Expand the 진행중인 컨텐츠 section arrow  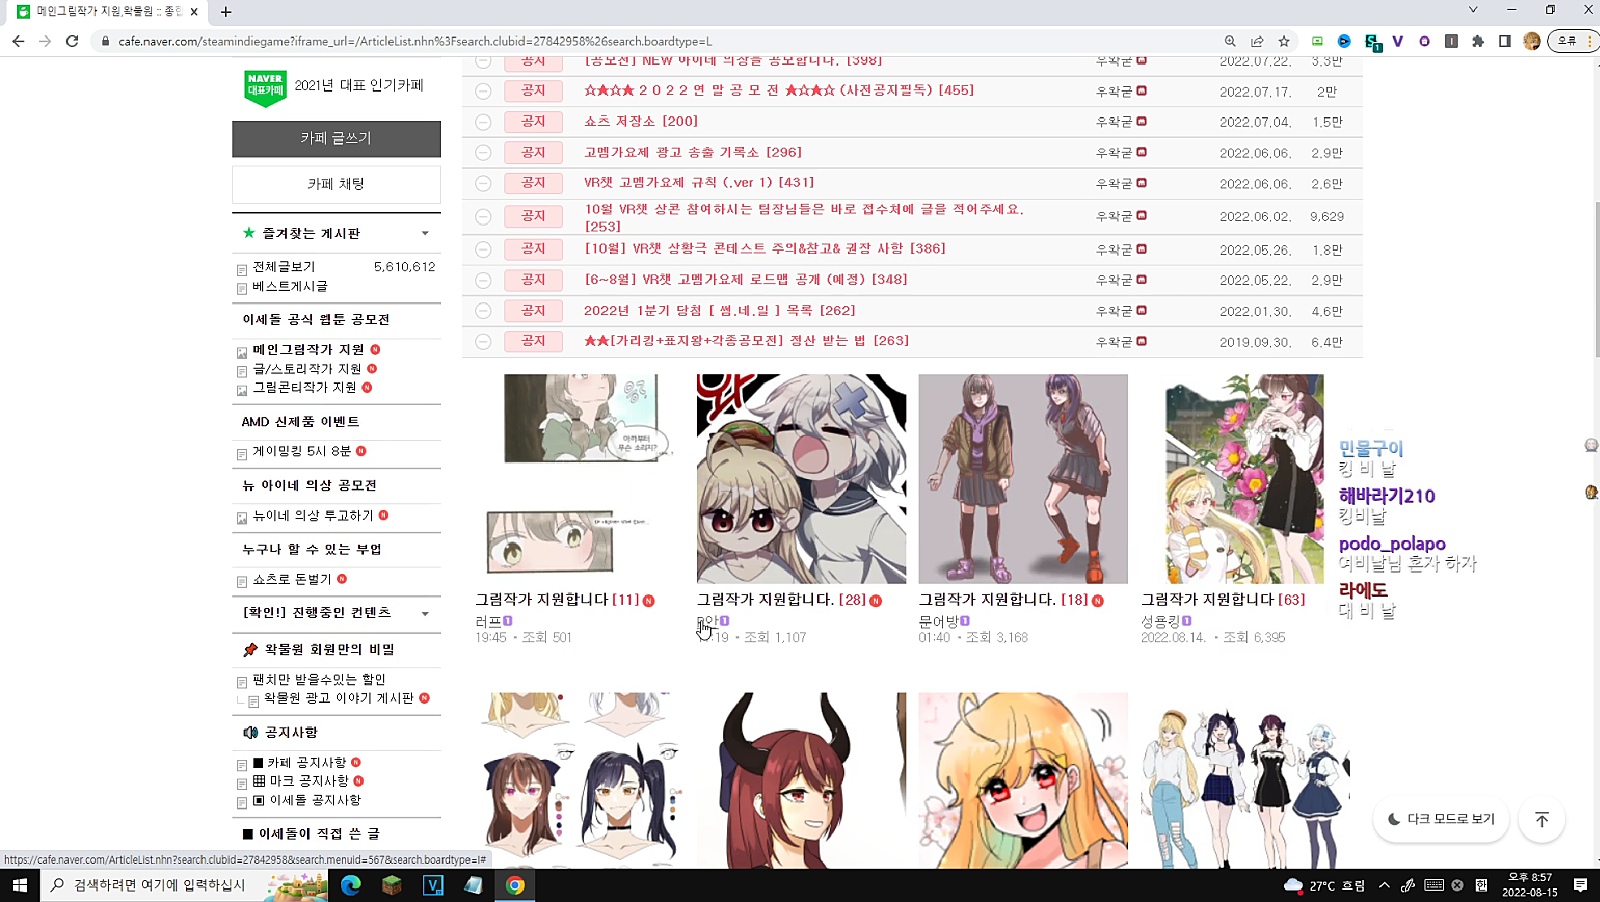pos(425,613)
